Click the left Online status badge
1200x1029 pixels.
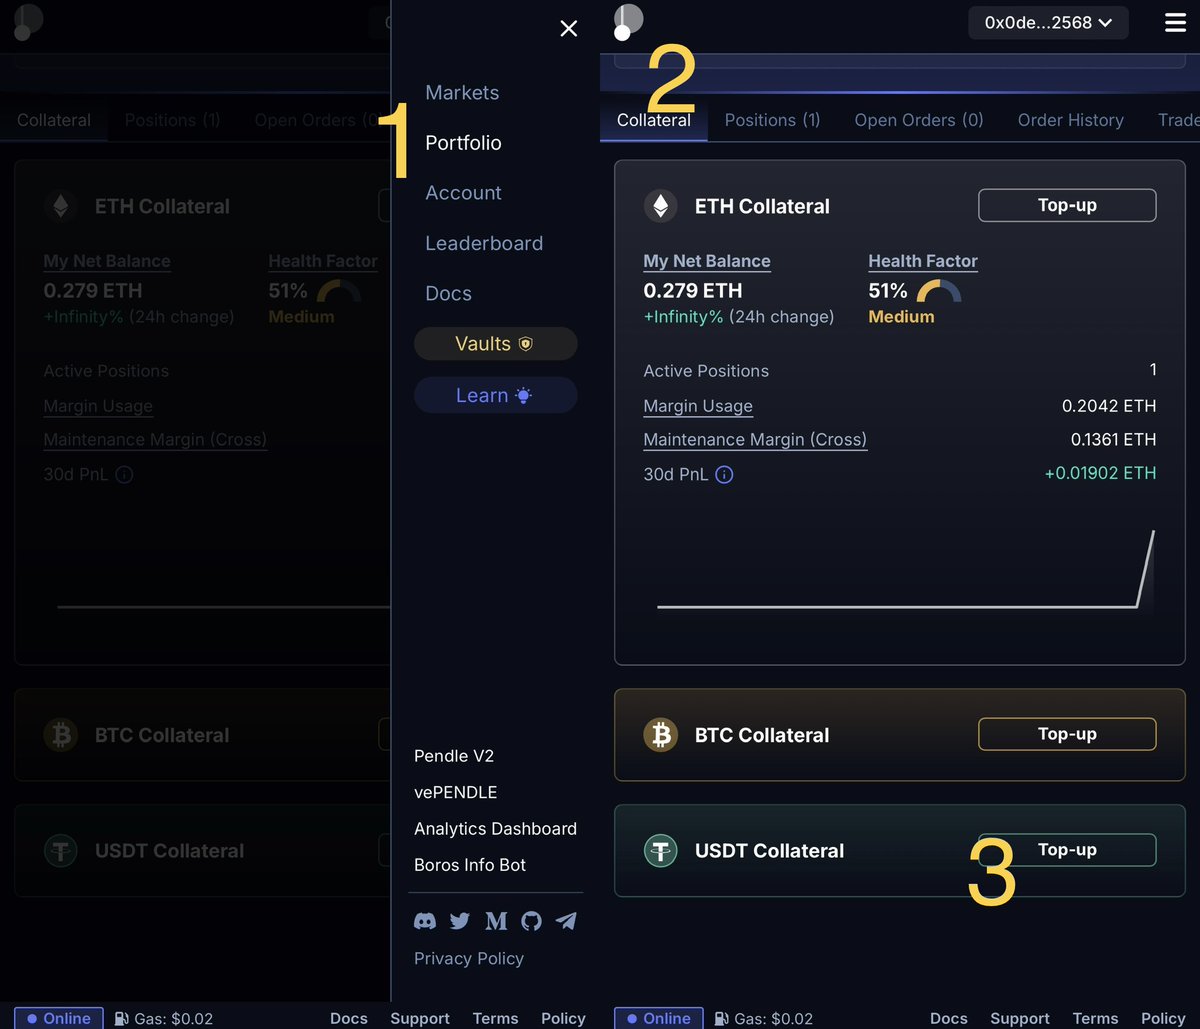pyautogui.click(x=58, y=1018)
